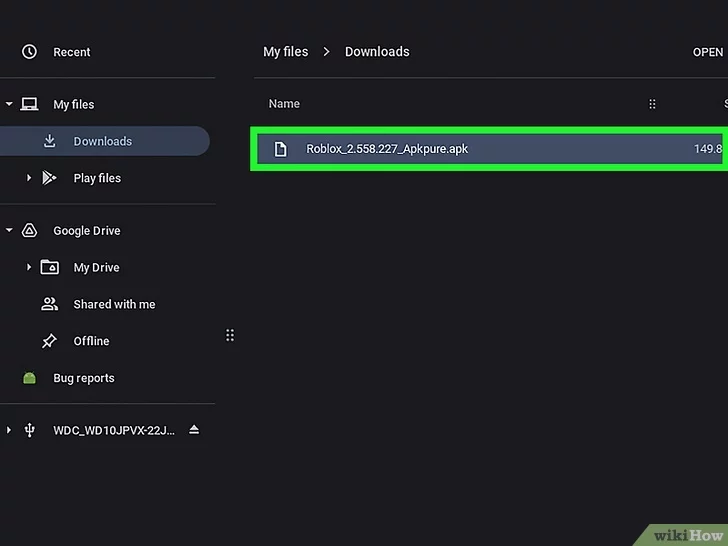Image resolution: width=728 pixels, height=546 pixels.
Task: Click the My Drive folder icon
Action: (x=50, y=267)
